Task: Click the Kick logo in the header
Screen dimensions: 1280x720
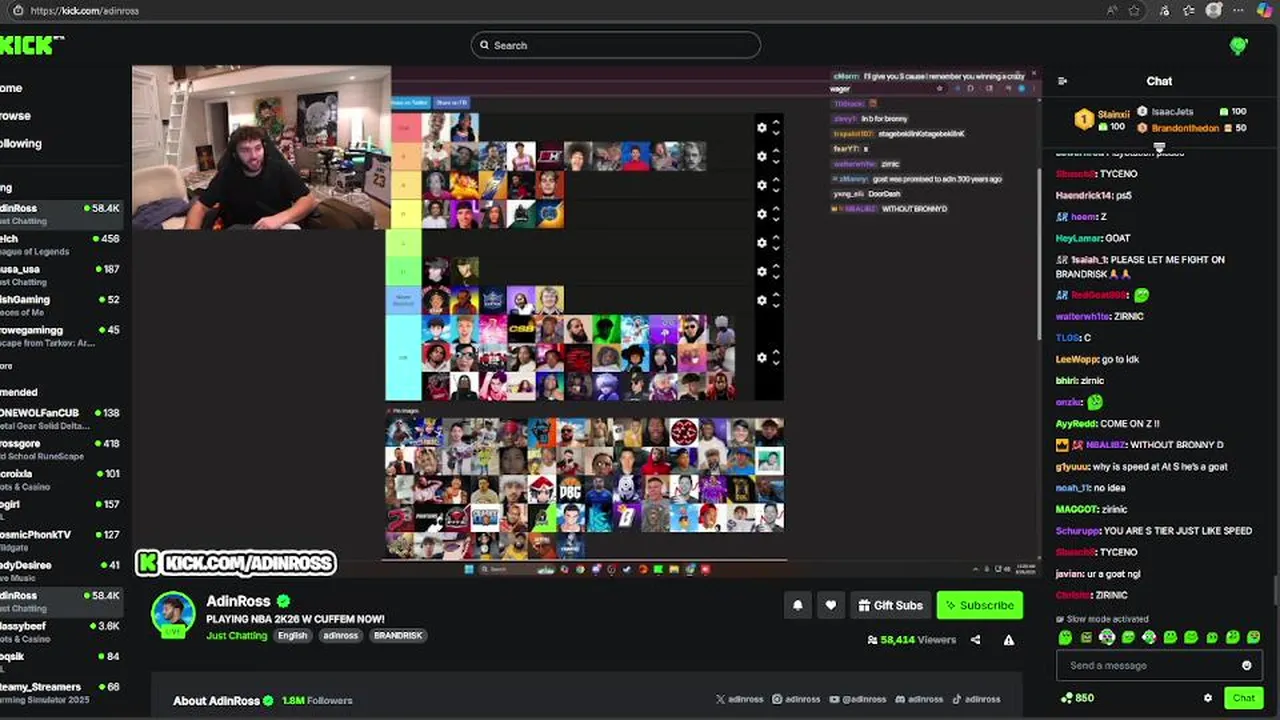Action: point(32,45)
